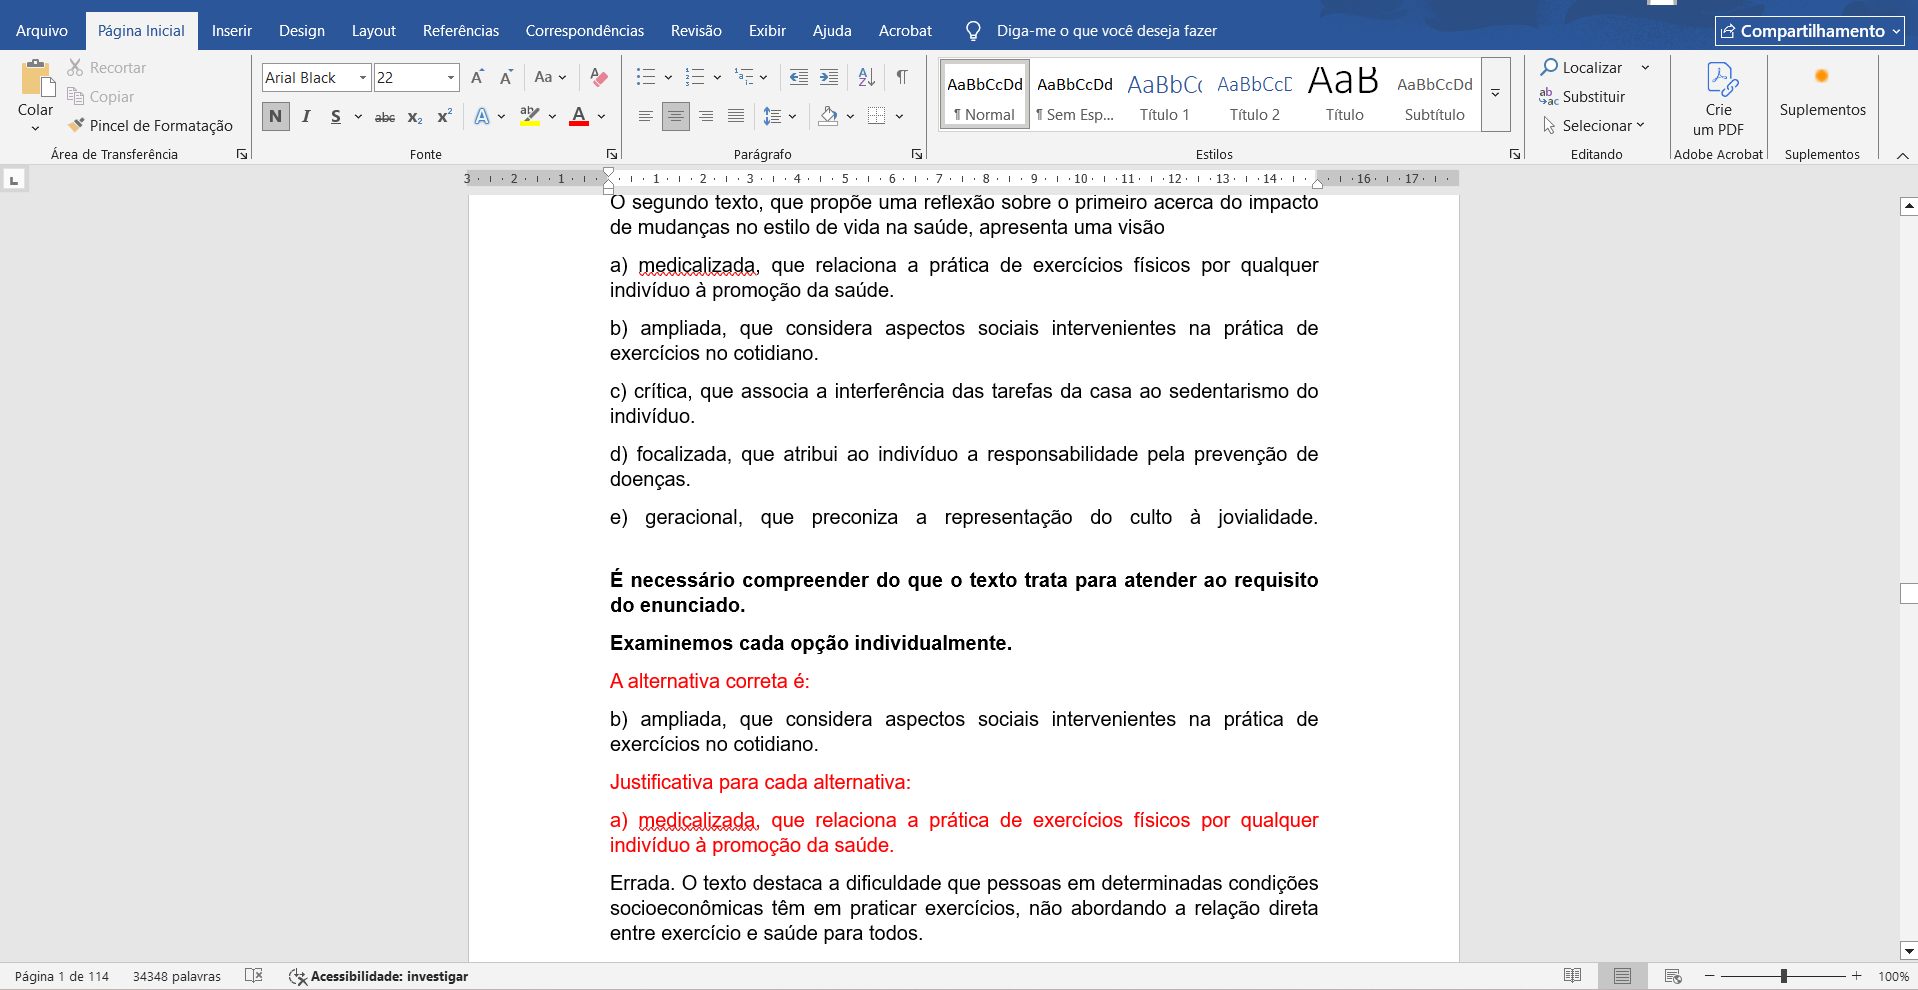
Task: Click Acessibilidade: investigar in status bar
Action: 378,976
